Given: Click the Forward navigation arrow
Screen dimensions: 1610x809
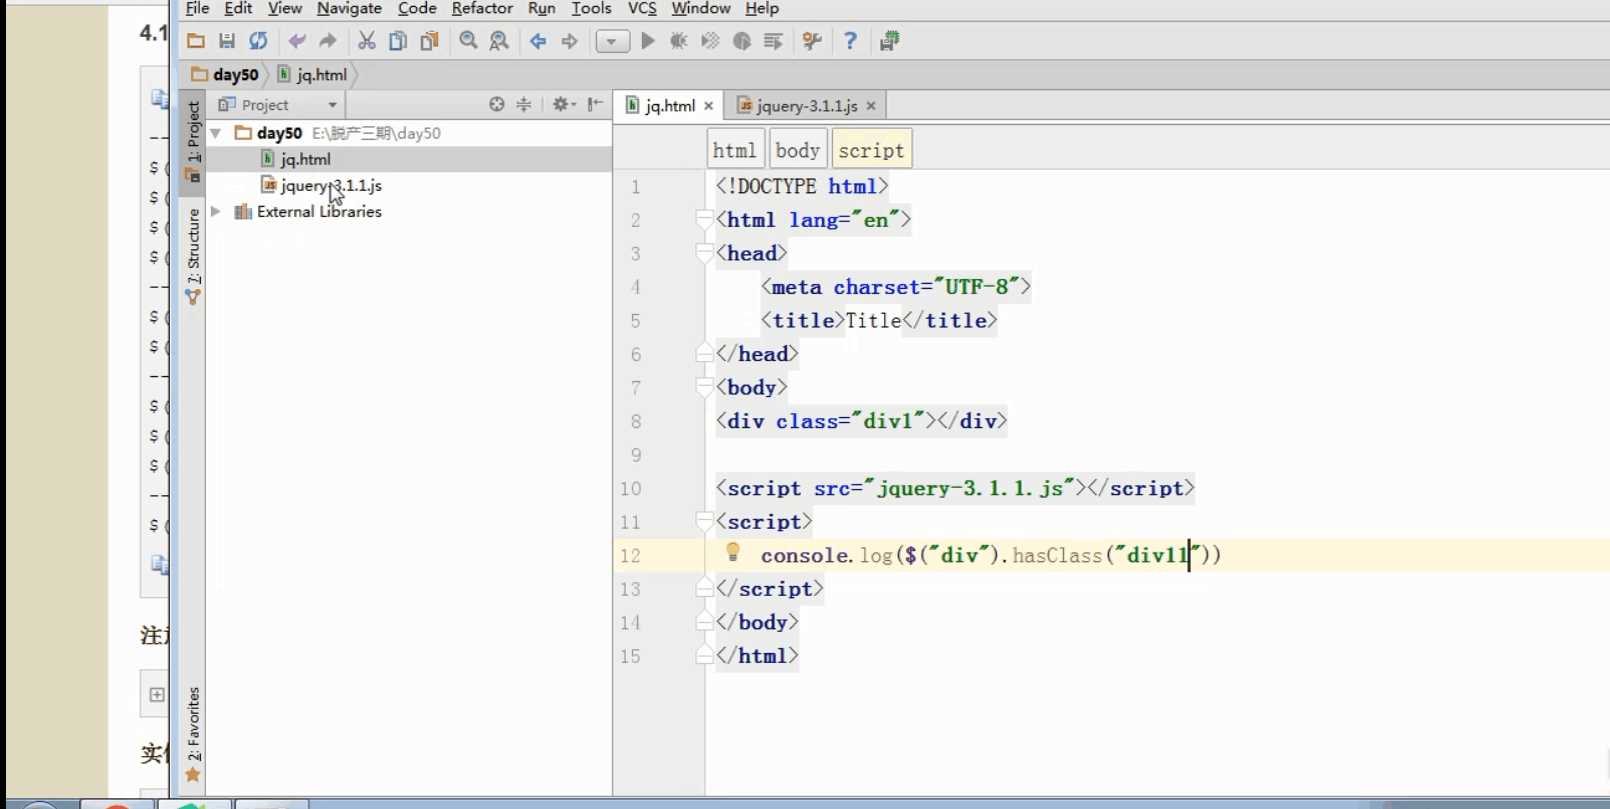Looking at the screenshot, I should pyautogui.click(x=569, y=41).
